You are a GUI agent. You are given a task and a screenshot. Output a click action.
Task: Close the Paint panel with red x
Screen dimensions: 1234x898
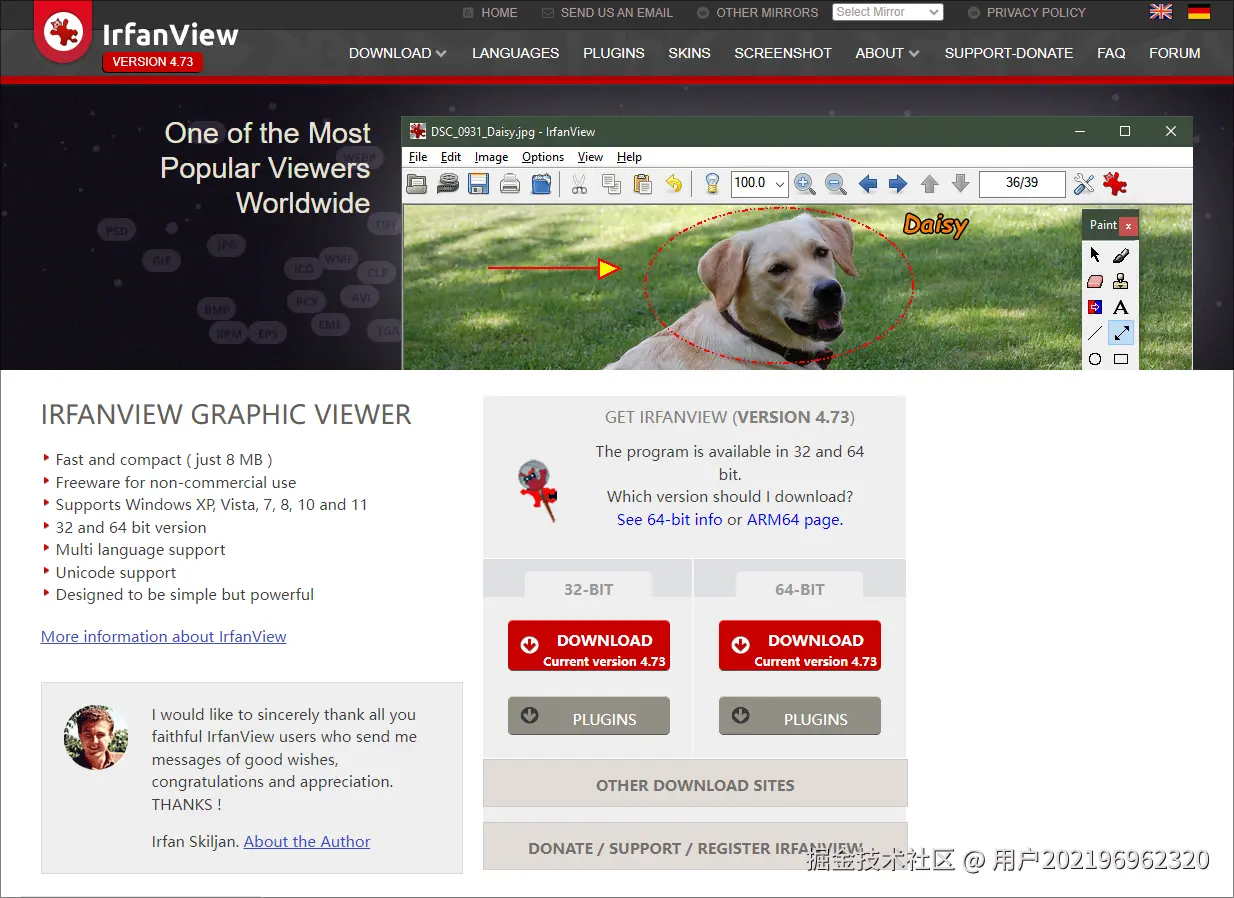click(1128, 226)
